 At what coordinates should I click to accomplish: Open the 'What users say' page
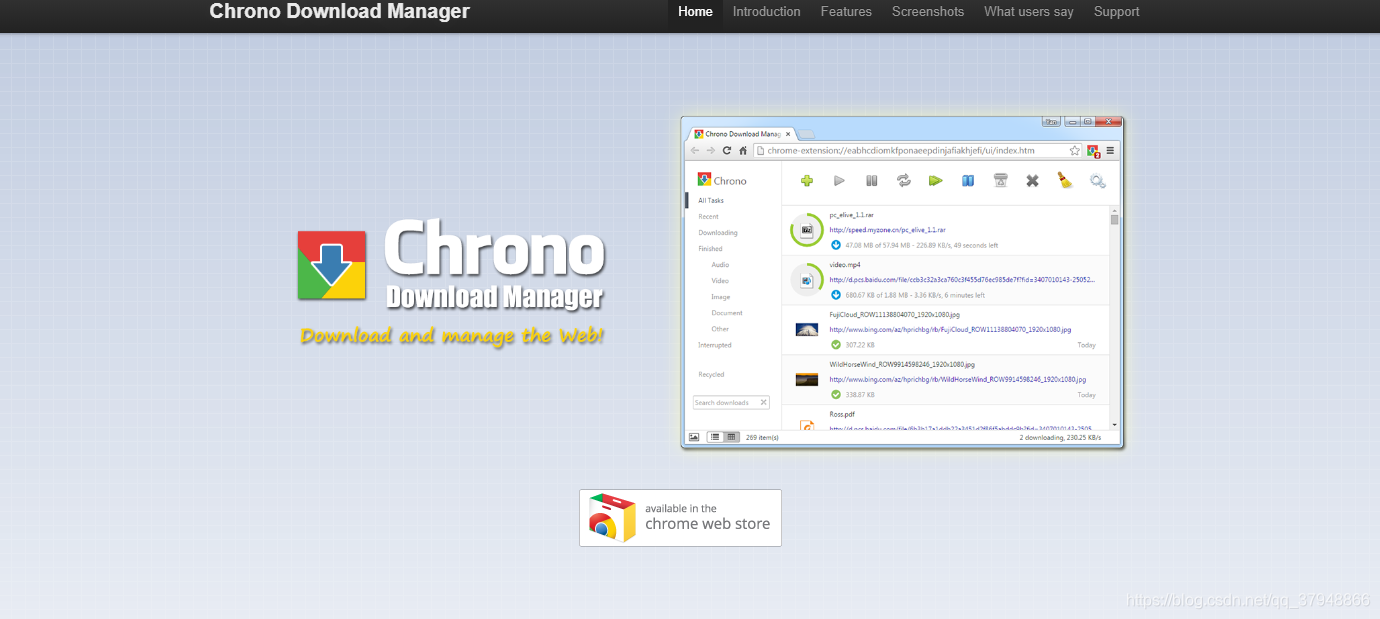[x=1029, y=12]
